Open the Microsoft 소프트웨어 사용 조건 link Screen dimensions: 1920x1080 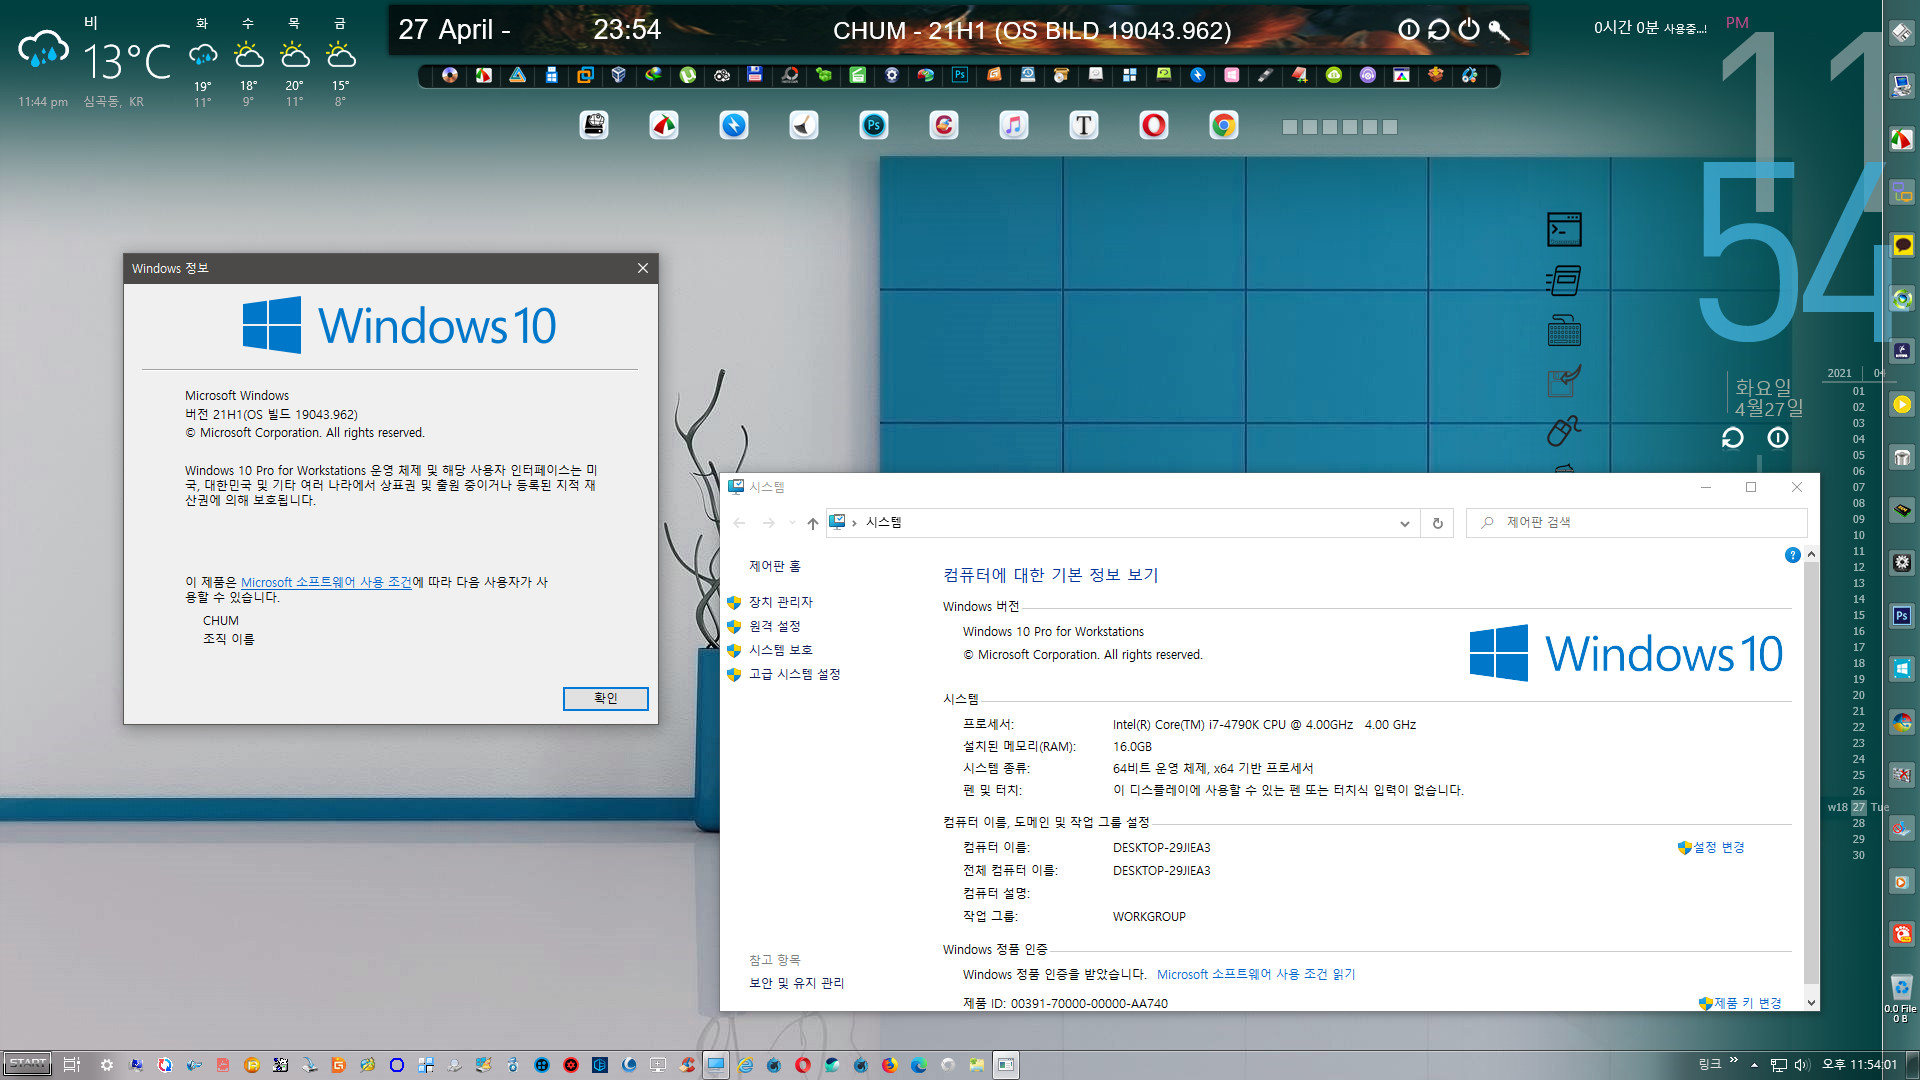click(x=326, y=582)
